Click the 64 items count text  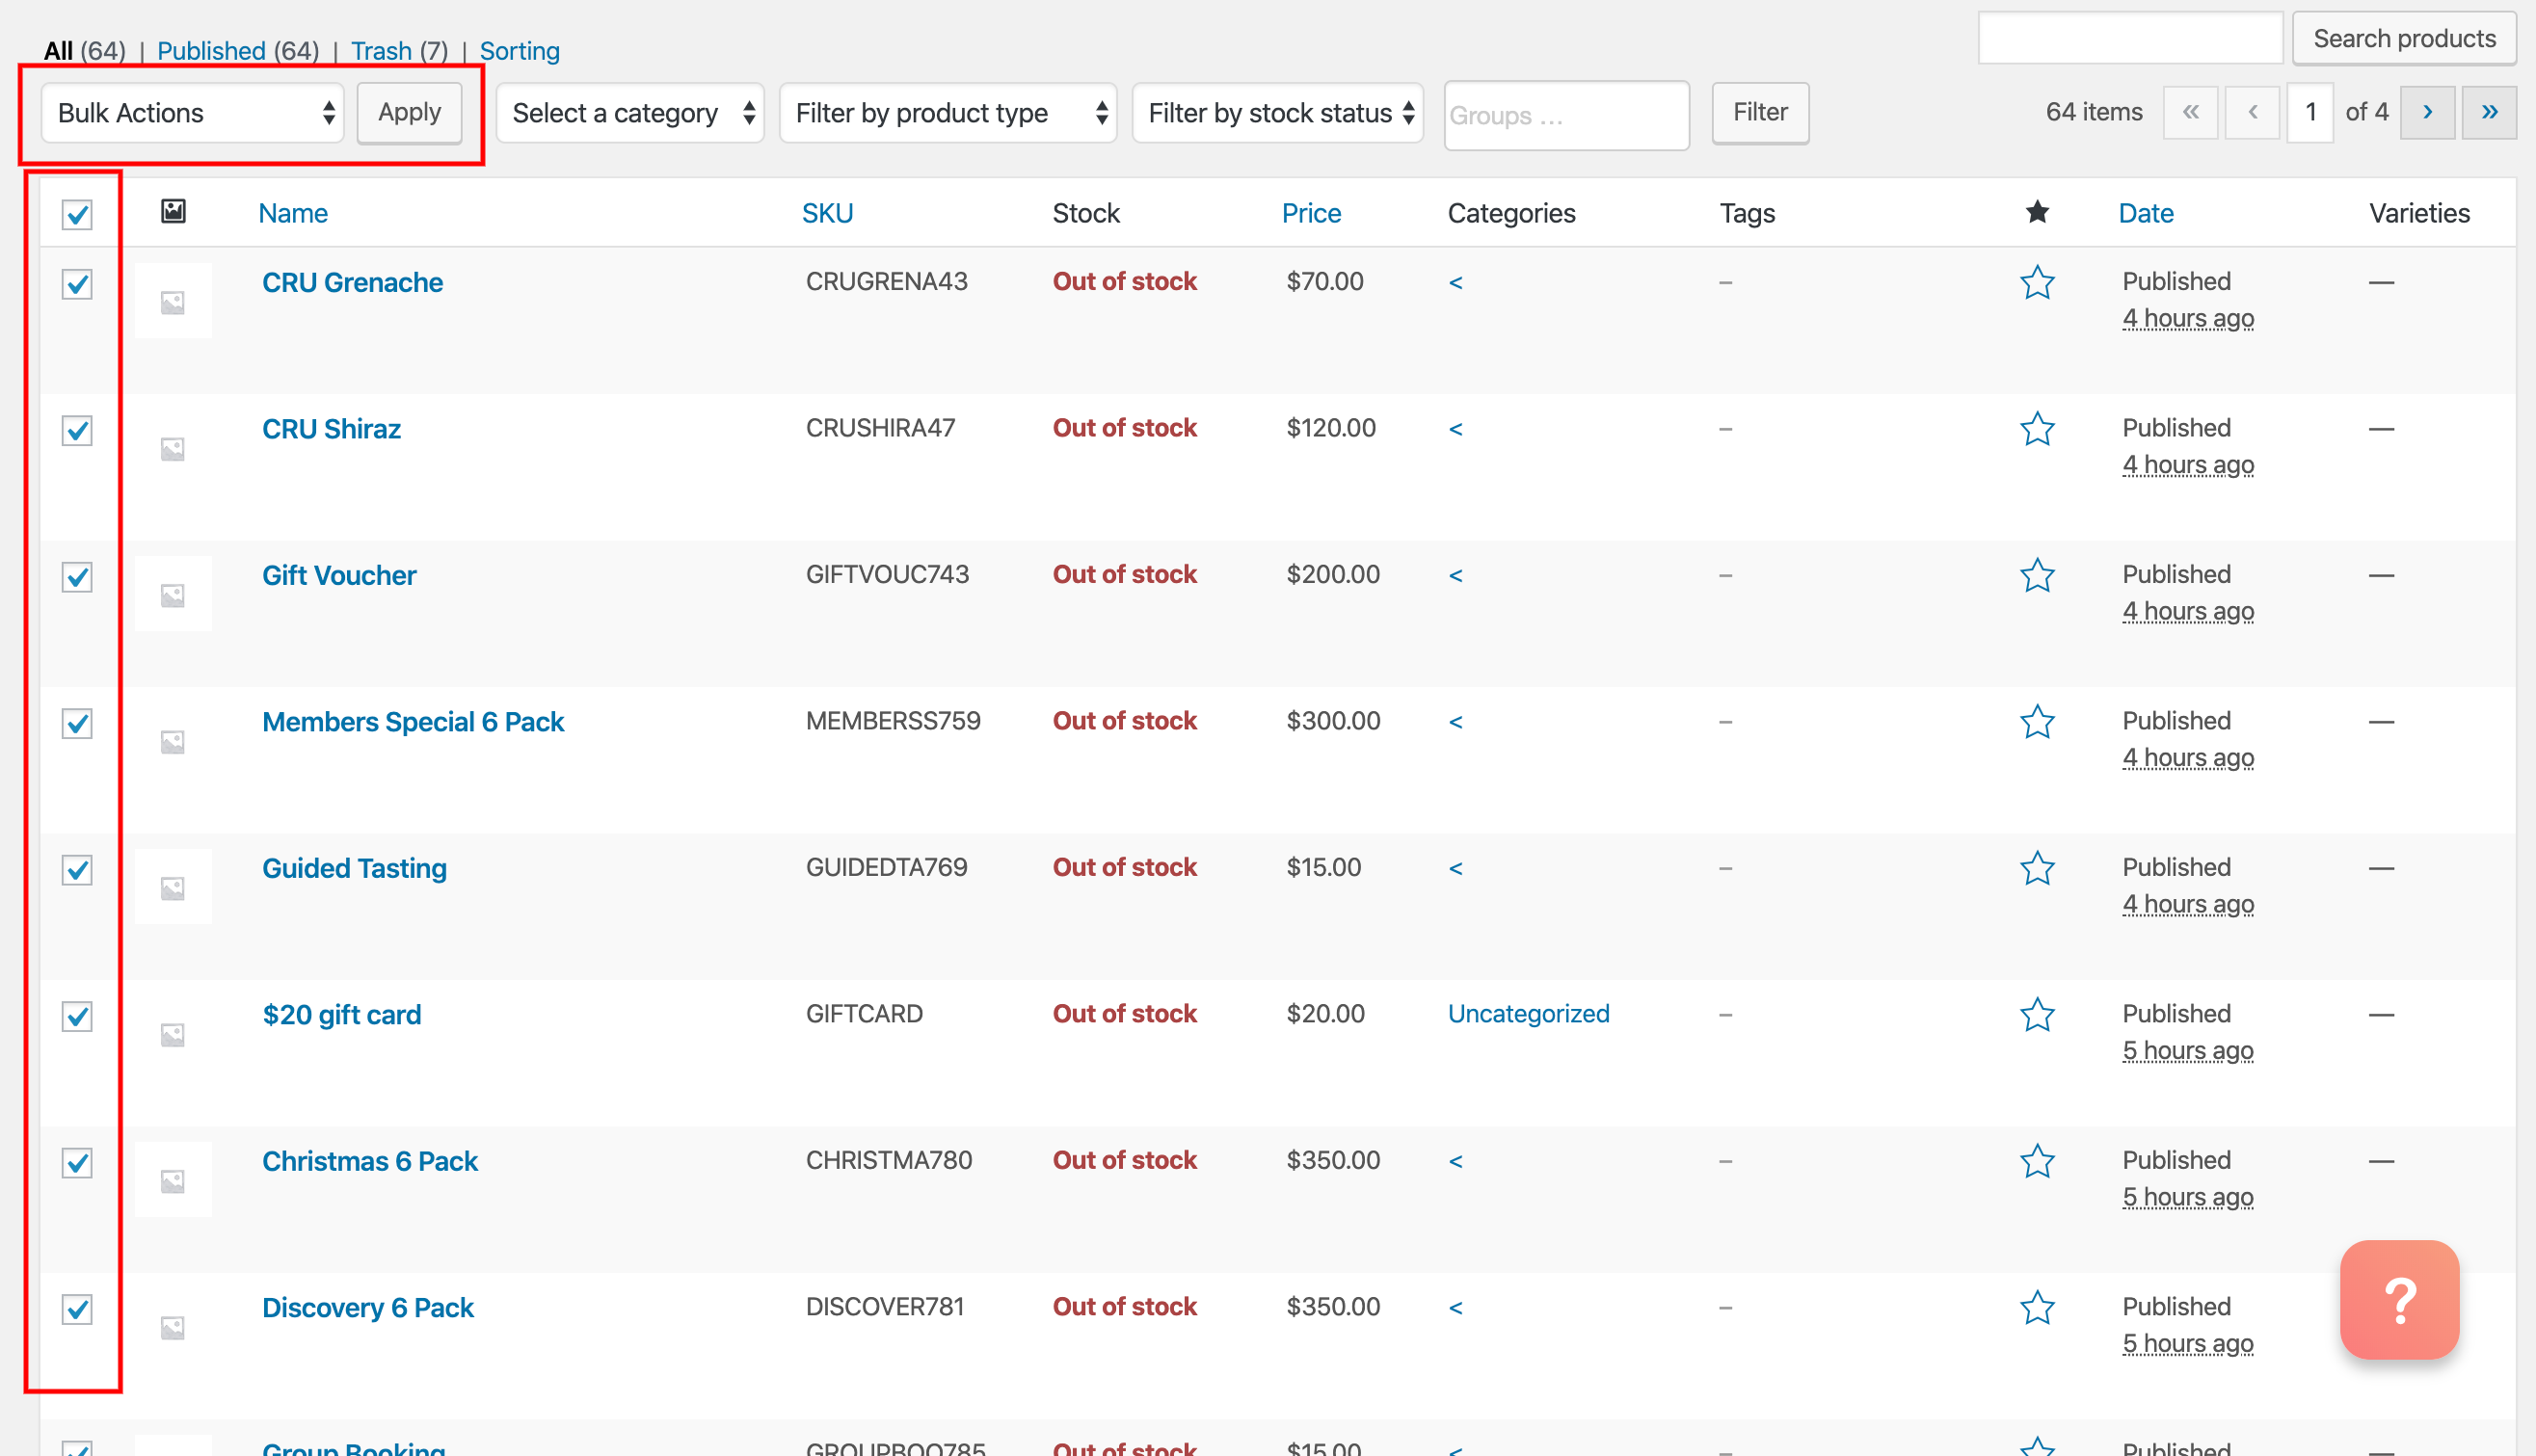coord(2094,112)
